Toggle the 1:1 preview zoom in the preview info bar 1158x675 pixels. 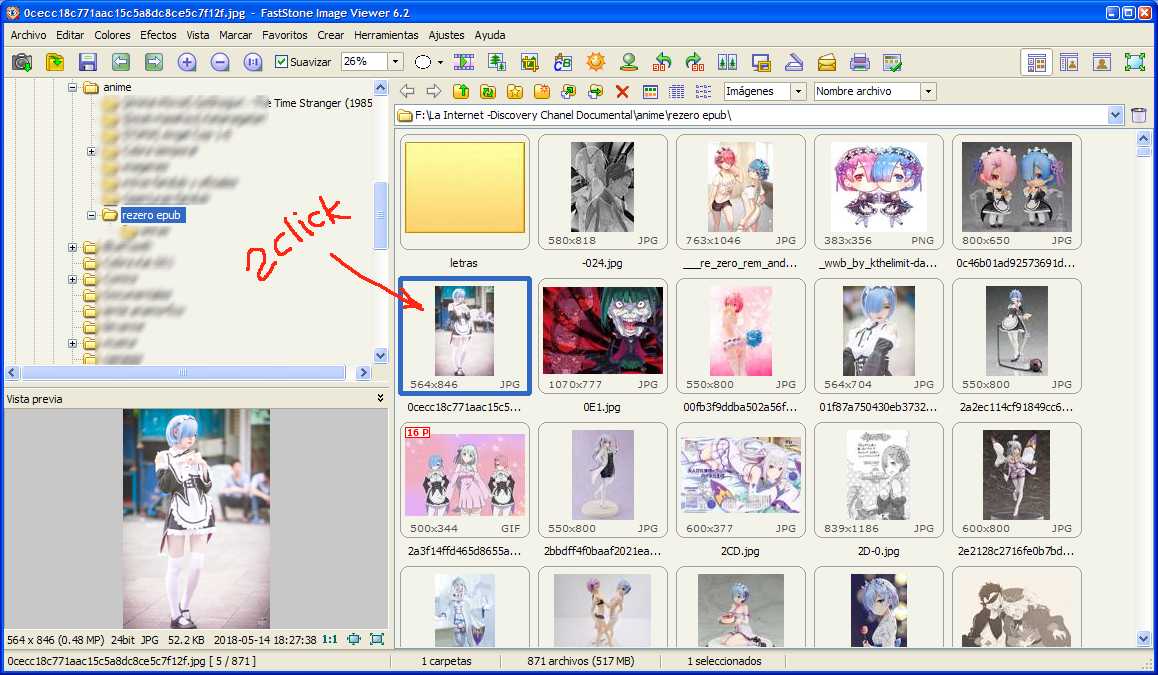point(329,640)
